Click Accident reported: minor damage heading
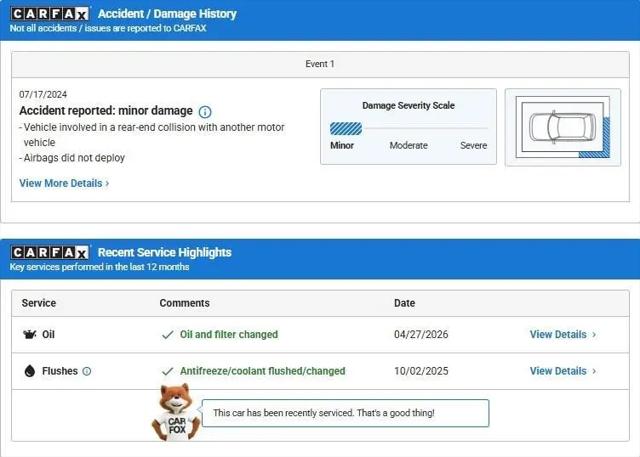Image resolution: width=640 pixels, height=457 pixels. pos(106,111)
